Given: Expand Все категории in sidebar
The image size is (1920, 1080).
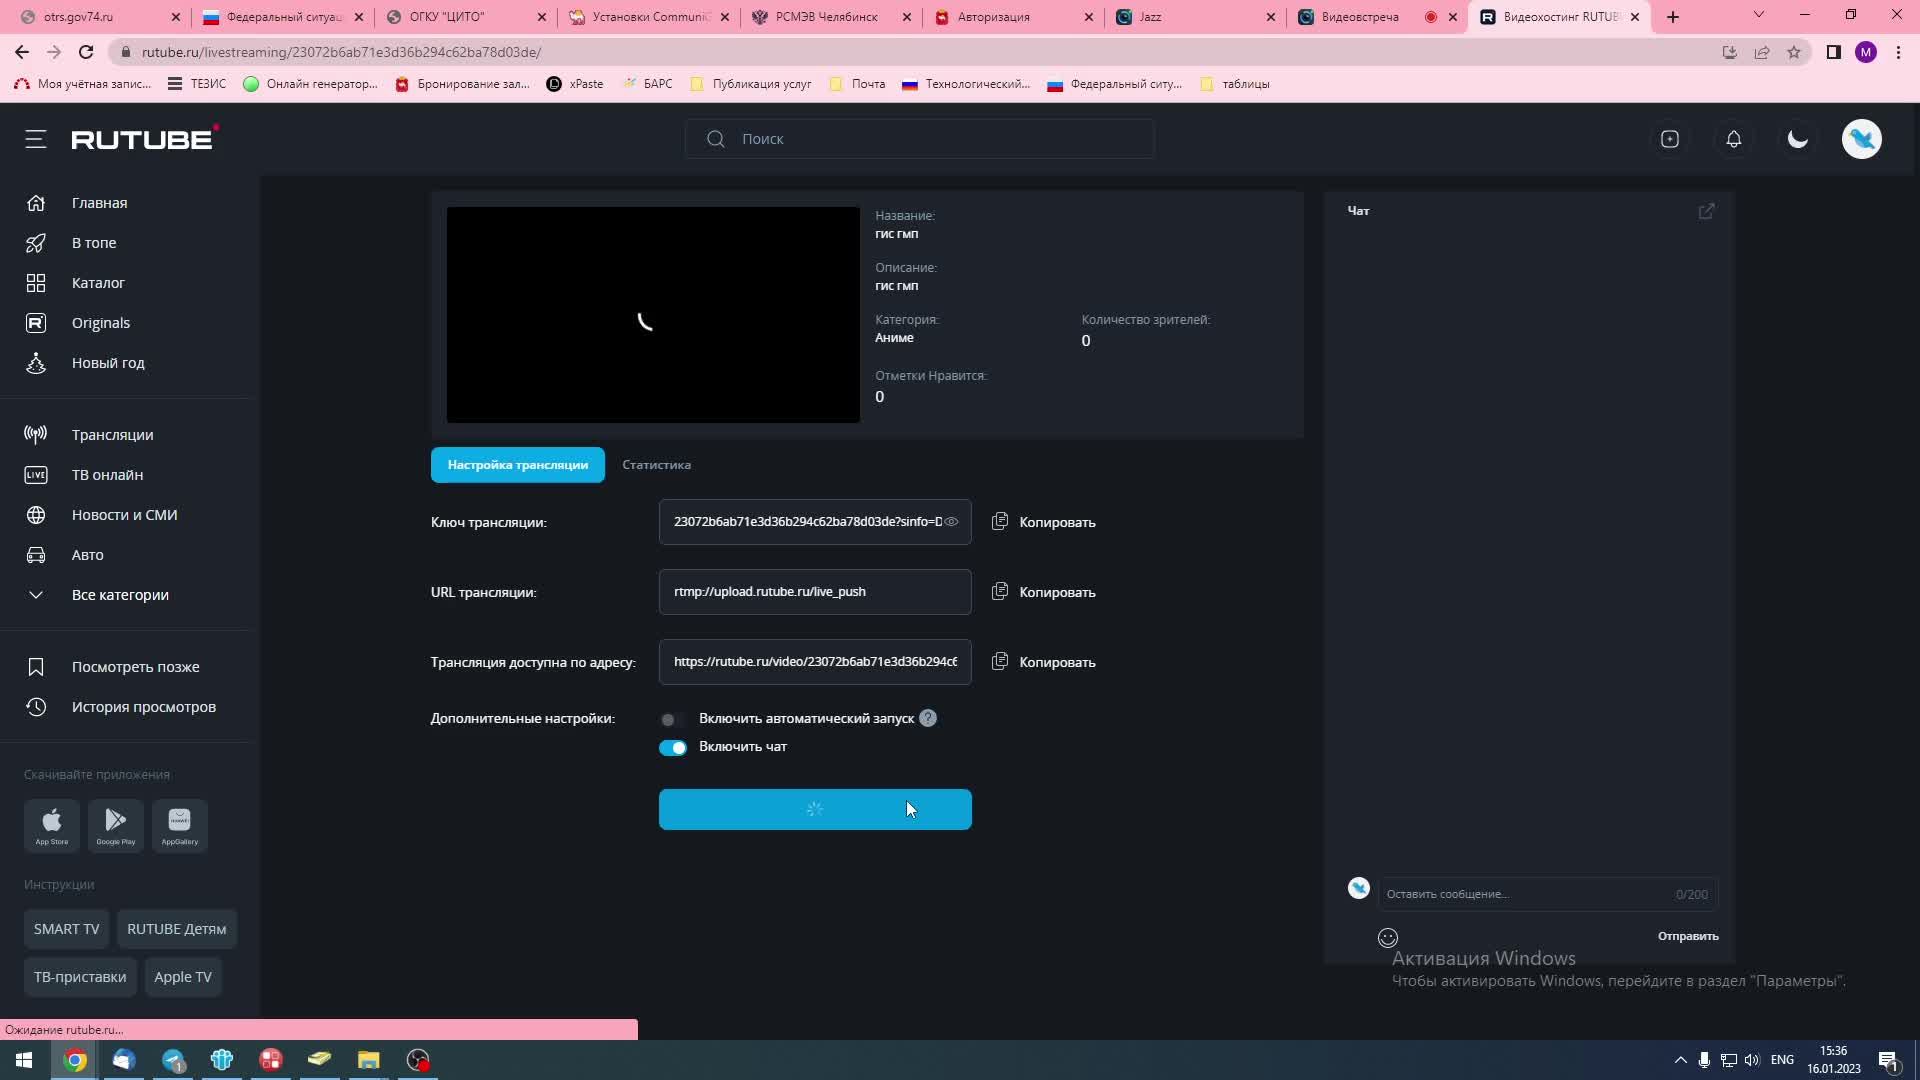Looking at the screenshot, I should tap(120, 595).
